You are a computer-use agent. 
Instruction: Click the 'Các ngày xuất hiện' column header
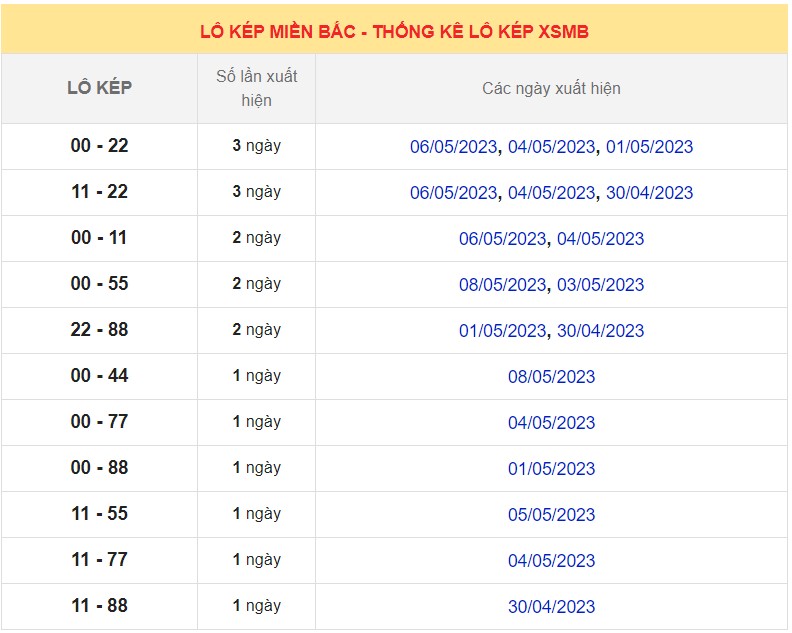tap(551, 88)
